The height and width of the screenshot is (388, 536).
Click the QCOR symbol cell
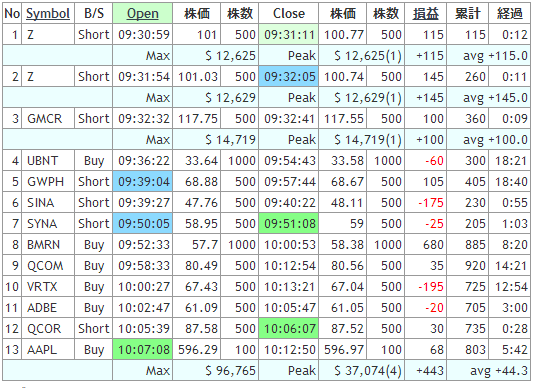pos(48,329)
